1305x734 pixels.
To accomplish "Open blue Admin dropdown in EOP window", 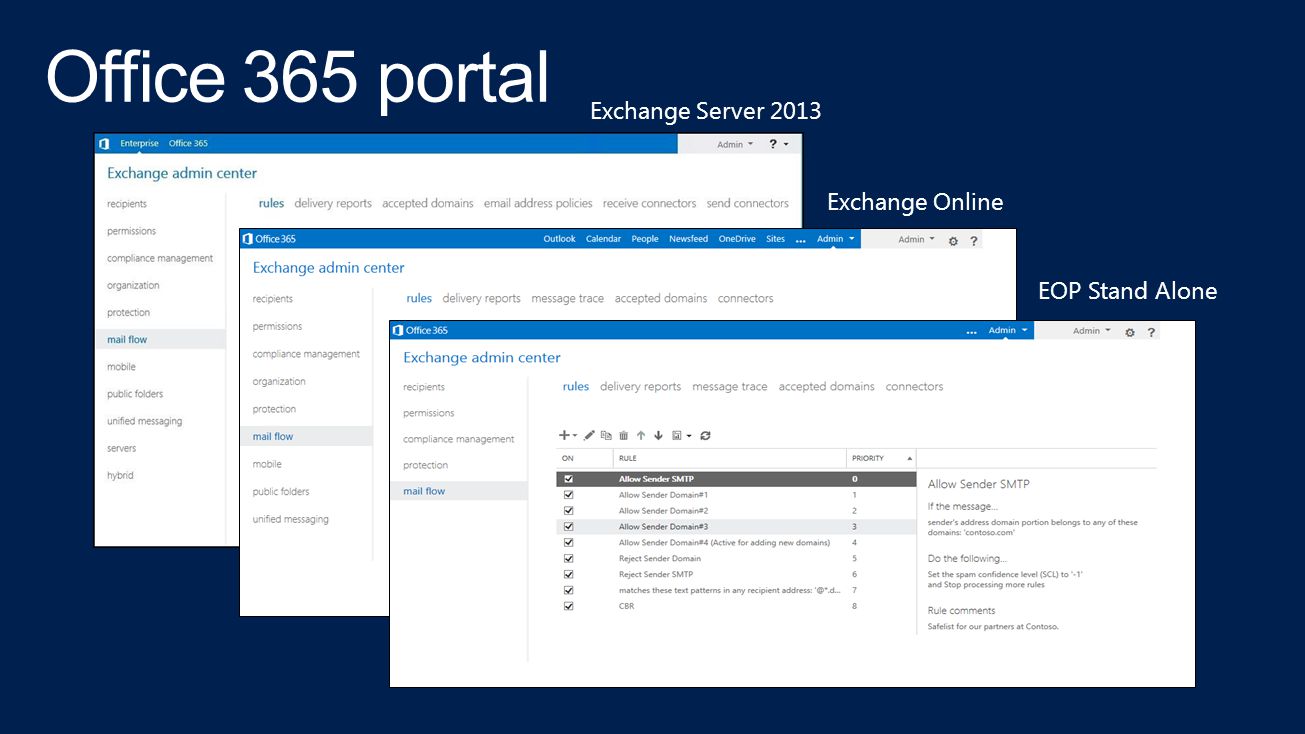I will pos(1008,330).
